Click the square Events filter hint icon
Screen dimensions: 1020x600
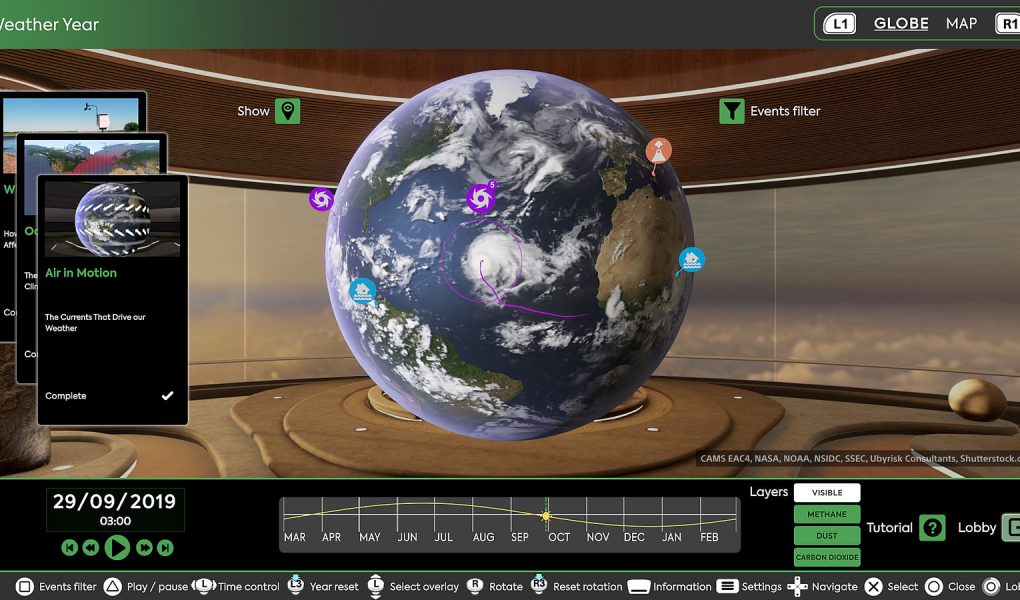[24, 586]
